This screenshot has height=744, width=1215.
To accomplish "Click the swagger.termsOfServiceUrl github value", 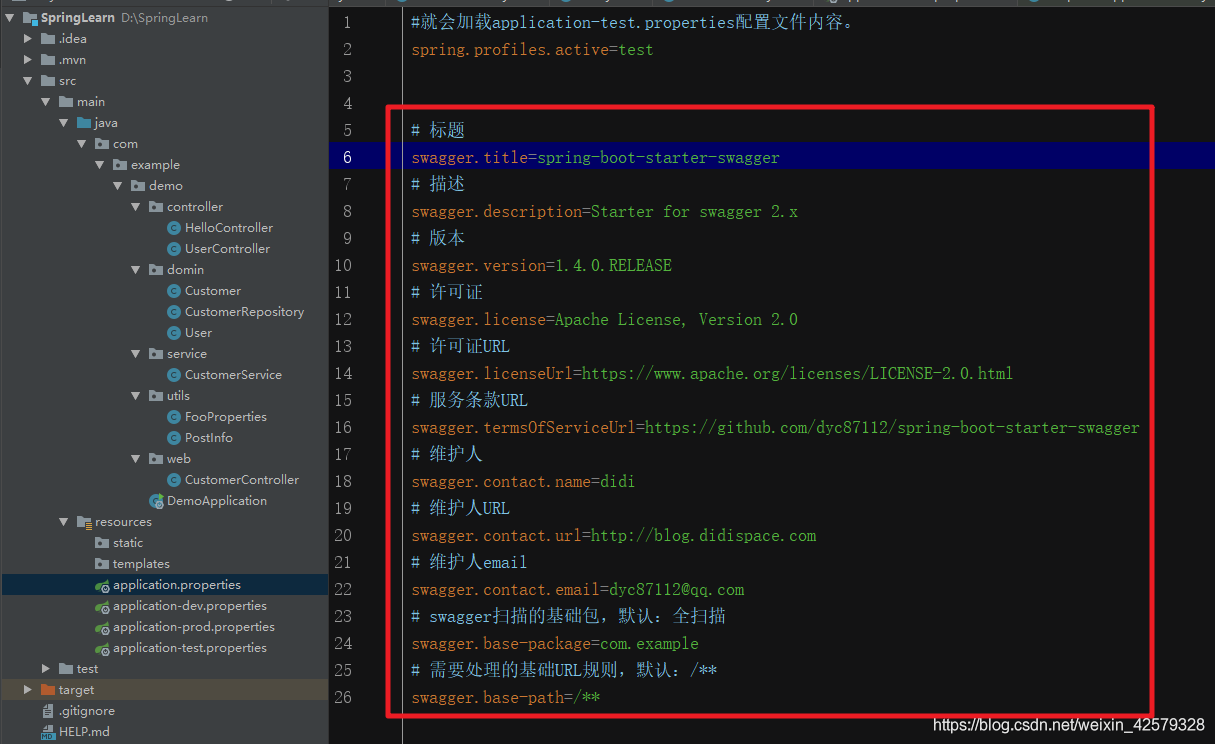I will point(892,427).
